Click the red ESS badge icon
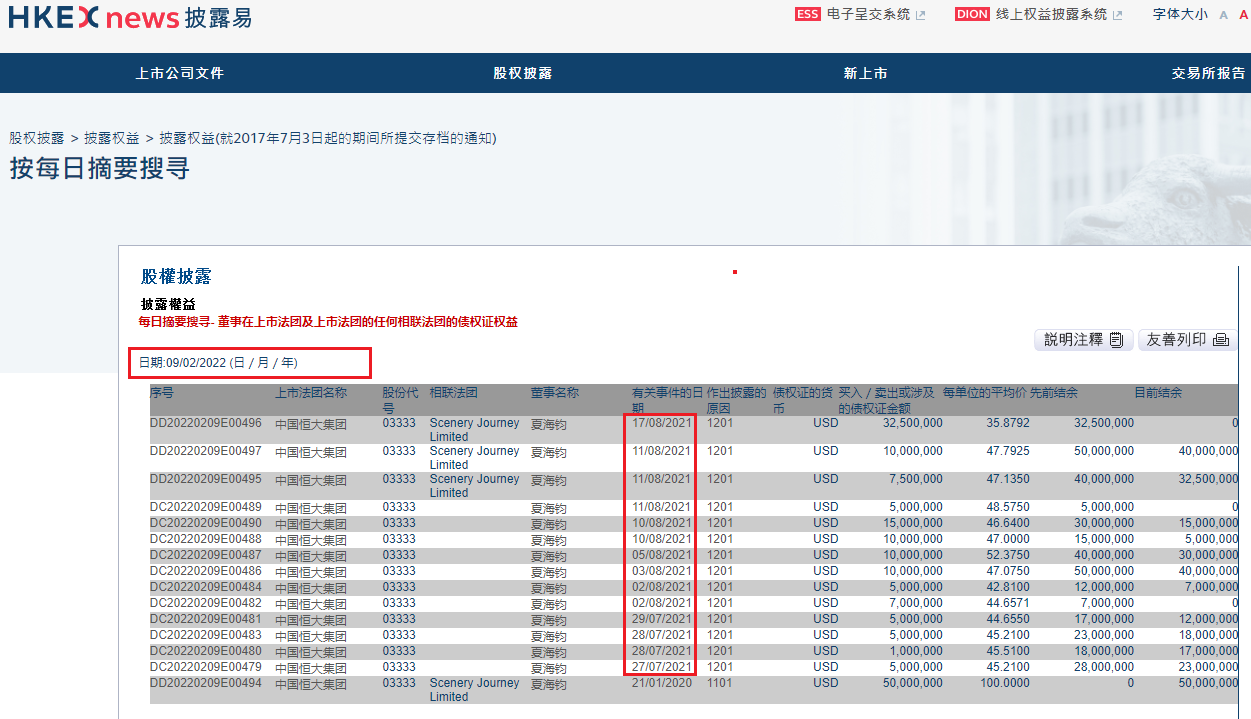 807,14
